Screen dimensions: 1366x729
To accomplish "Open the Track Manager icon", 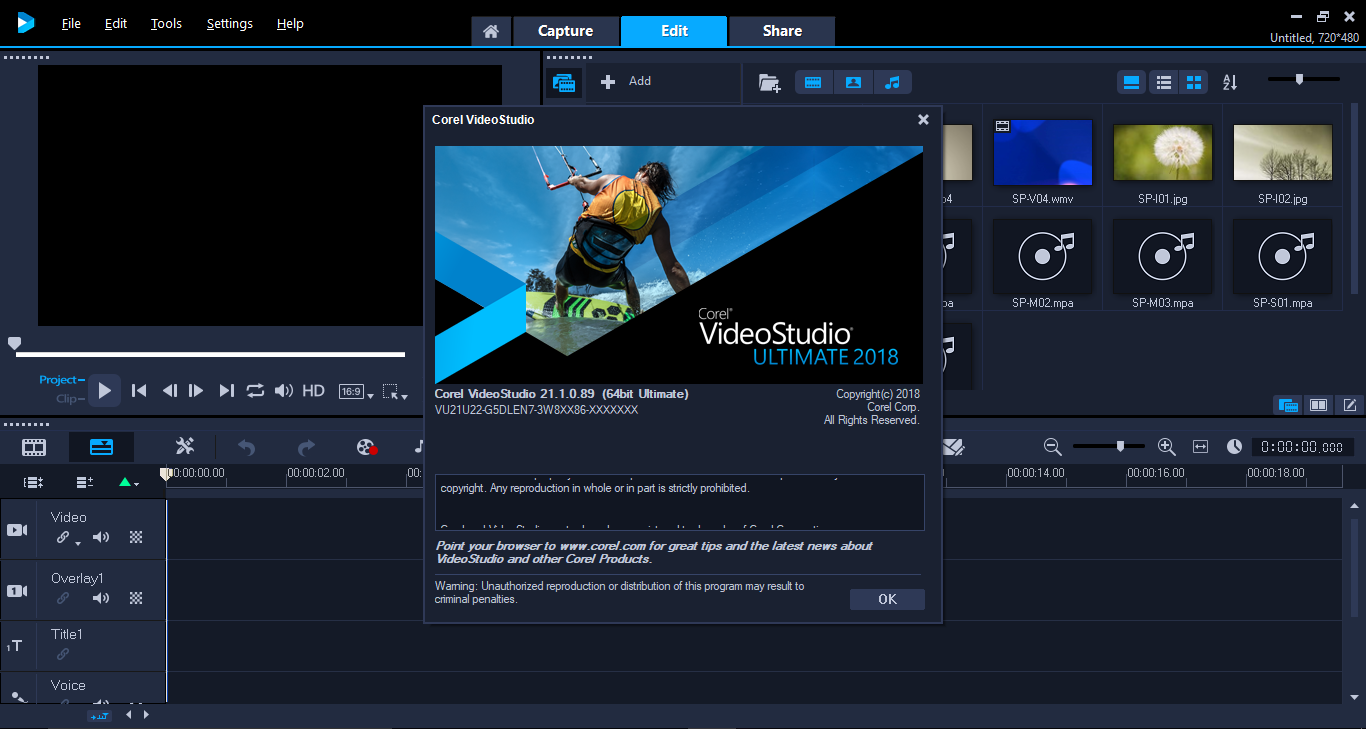I will click(x=85, y=482).
